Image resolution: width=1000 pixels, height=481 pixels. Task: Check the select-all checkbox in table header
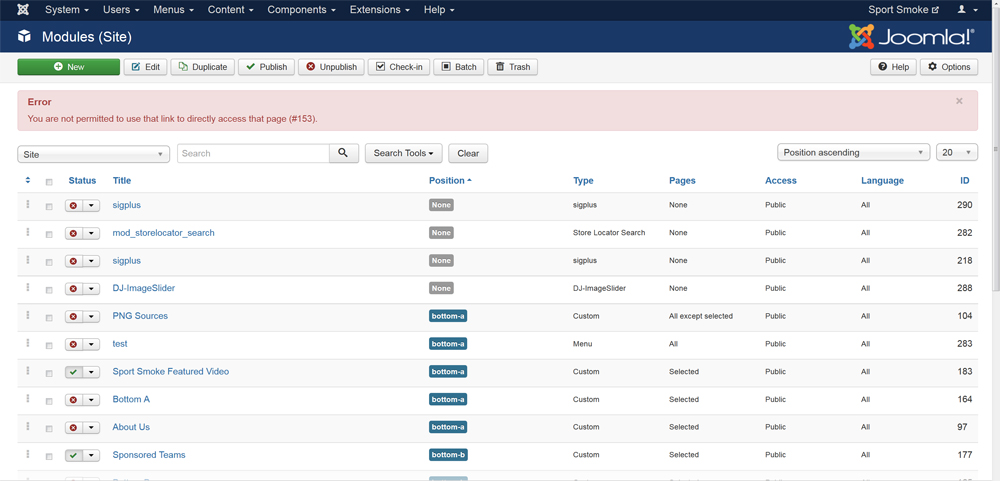(49, 182)
